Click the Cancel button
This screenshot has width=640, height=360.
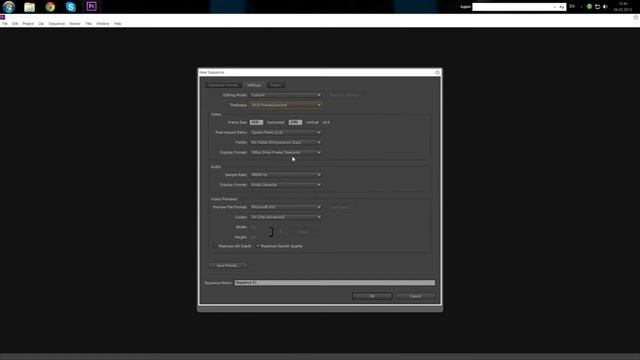coord(416,296)
